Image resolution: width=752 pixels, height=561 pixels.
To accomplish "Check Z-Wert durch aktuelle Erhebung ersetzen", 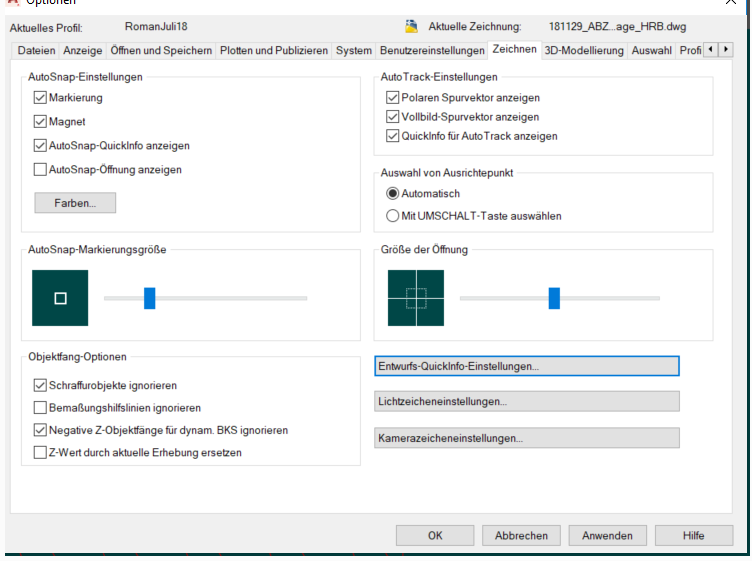I will (40, 453).
